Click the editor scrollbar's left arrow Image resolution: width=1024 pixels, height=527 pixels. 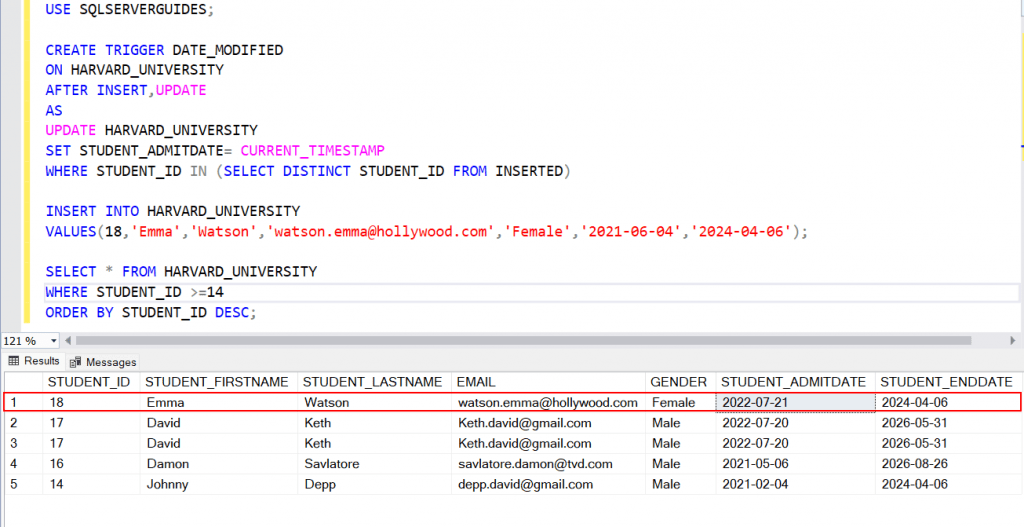click(x=68, y=340)
